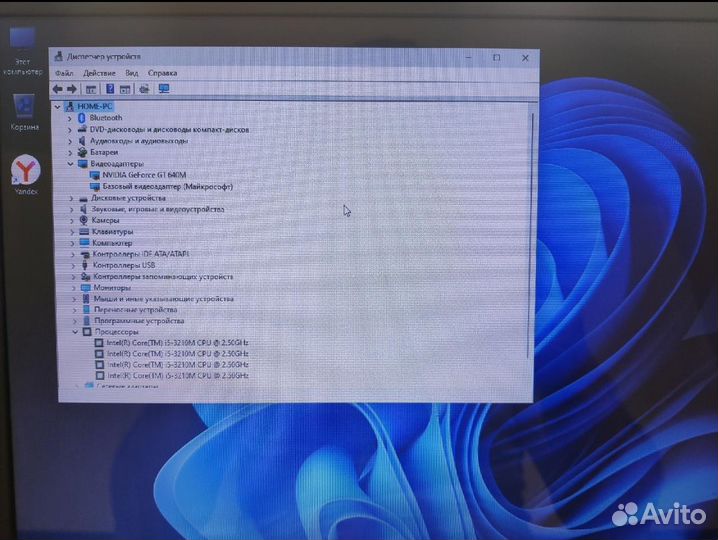Screen dimensions: 718x540
Task: Select the NVIDIA GeForce GT 640M entry
Action: tap(144, 175)
